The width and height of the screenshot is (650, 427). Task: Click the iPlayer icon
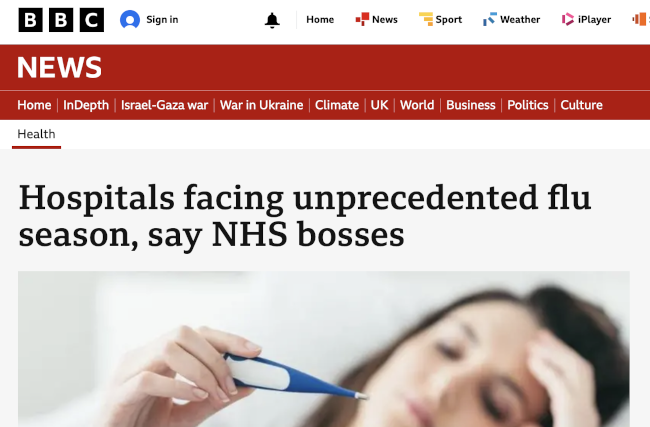(567, 20)
